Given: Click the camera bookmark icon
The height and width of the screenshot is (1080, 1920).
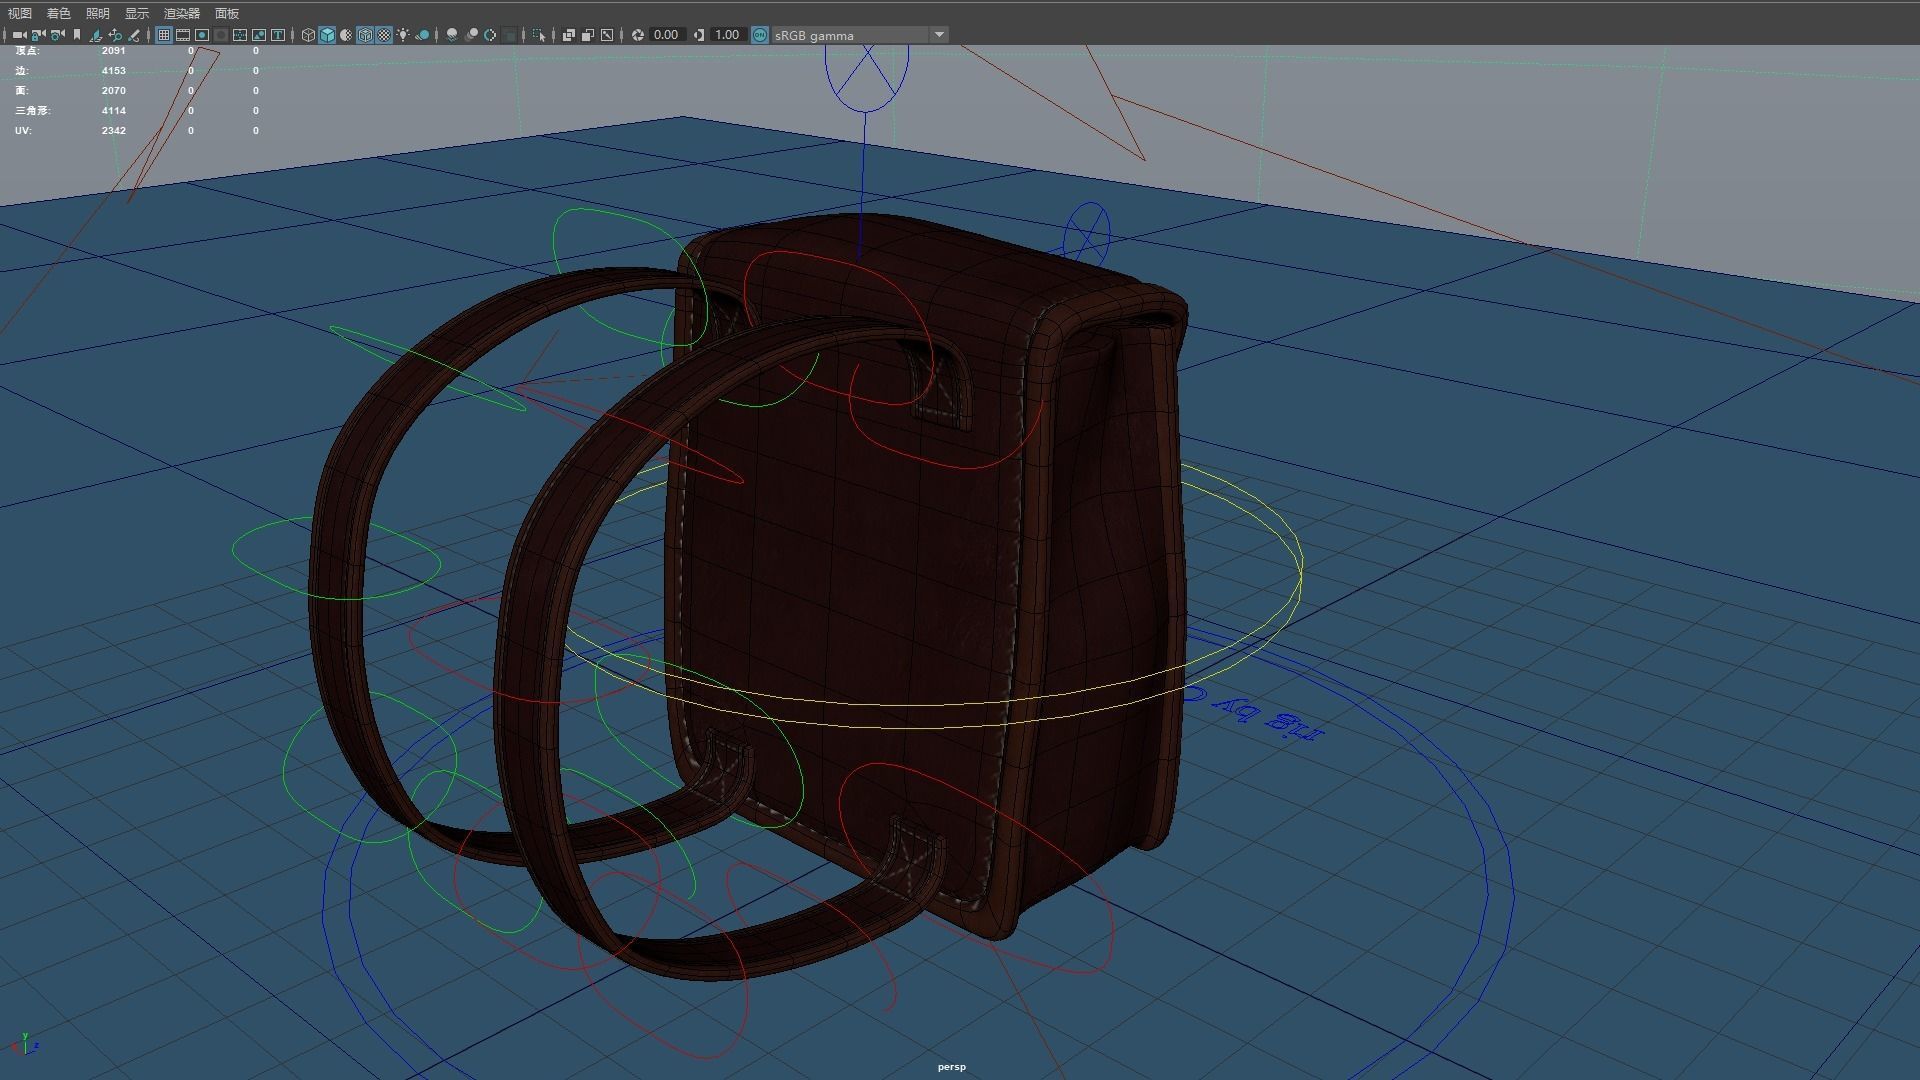Looking at the screenshot, I should pos(77,35).
